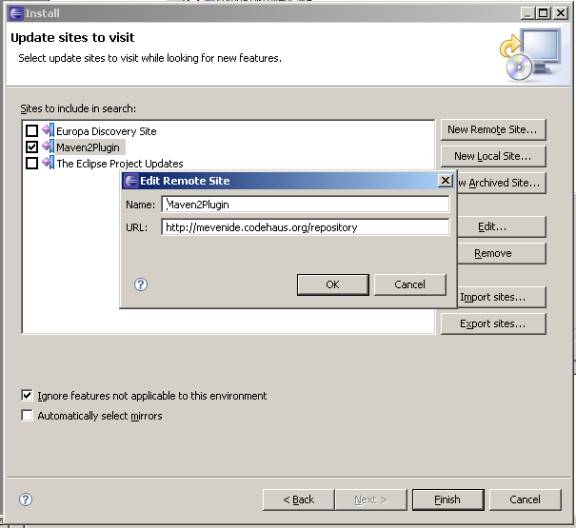
Task: Click into the URL text field
Action: (x=305, y=227)
